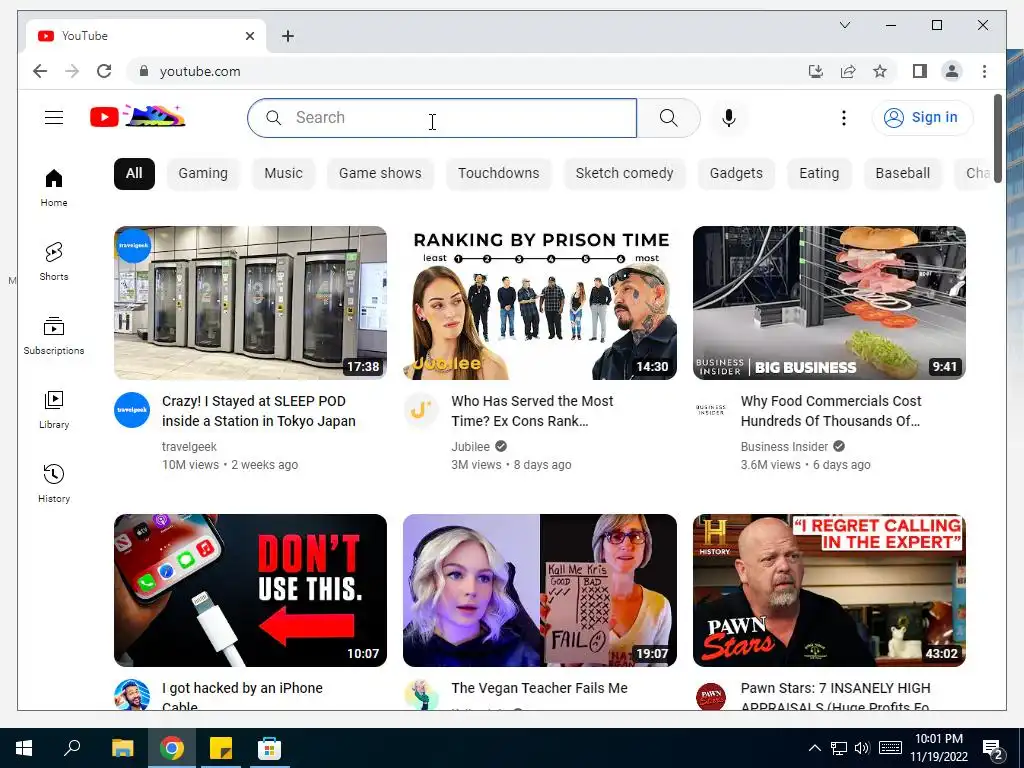Open Jubilee channel name link
1024x768 pixels.
pyautogui.click(x=470, y=447)
